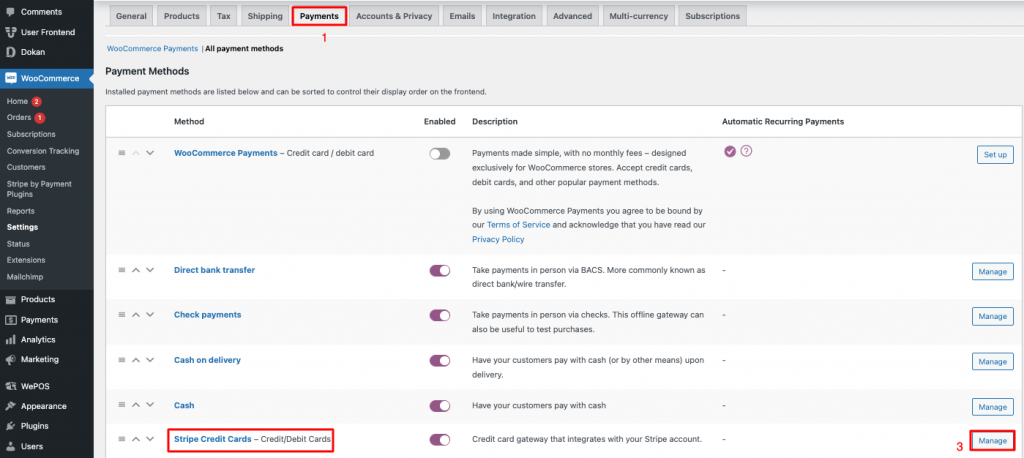Open Stripe by Payment Plugins submenu item
This screenshot has width=1024, height=458.
[x=39, y=189]
